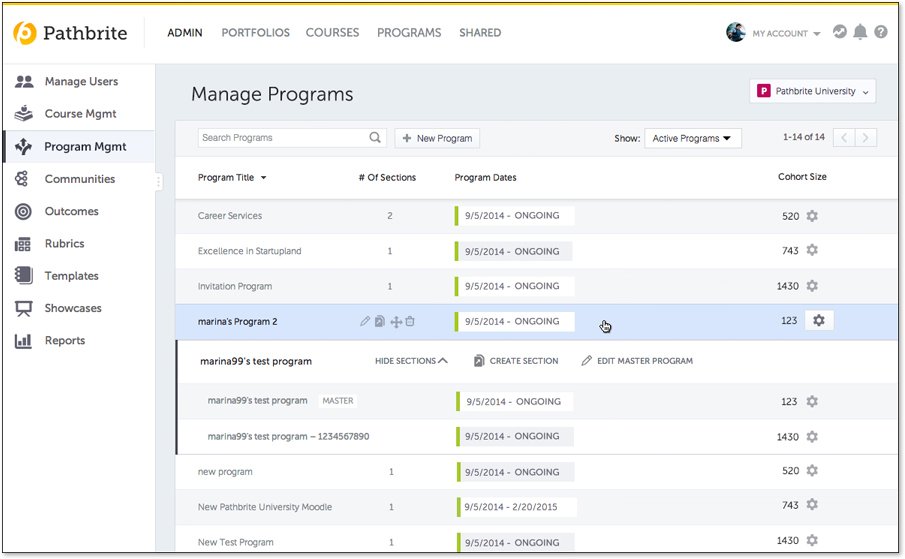Screen dimensions: 905x559
Task: Click the copy icon on marina's Program 2
Action: [x=380, y=321]
